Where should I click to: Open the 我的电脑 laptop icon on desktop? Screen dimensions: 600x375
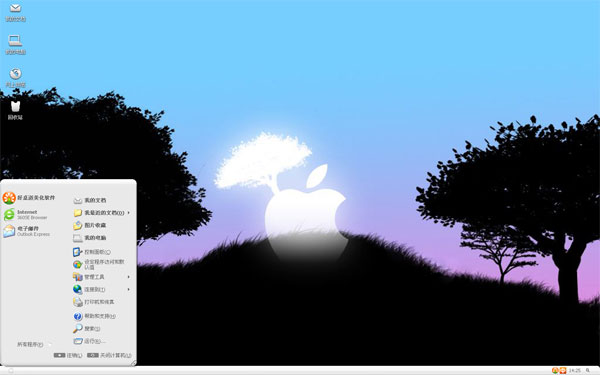click(x=15, y=44)
